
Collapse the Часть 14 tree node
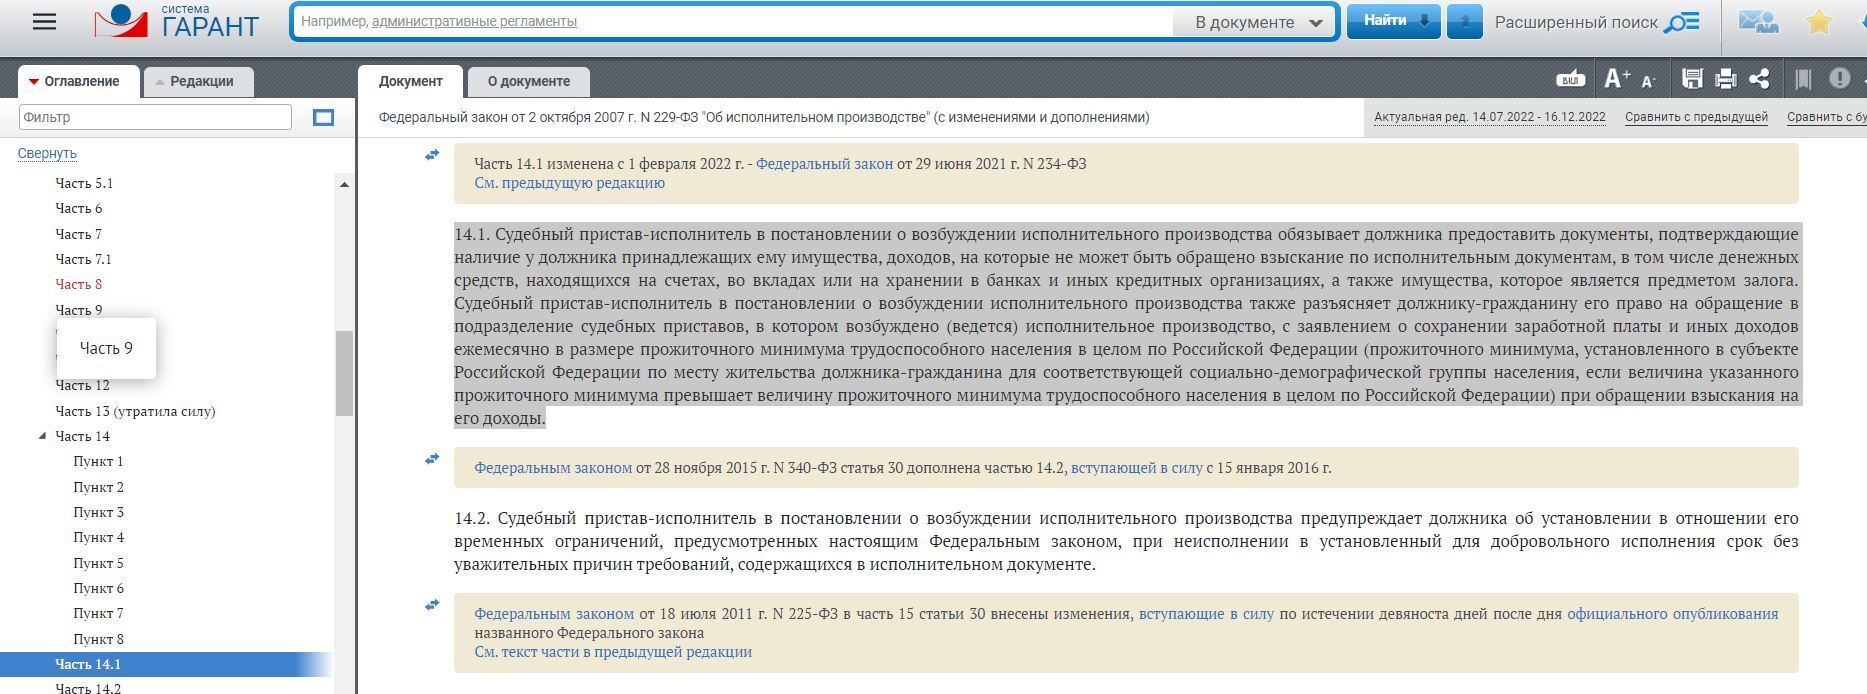pos(42,436)
